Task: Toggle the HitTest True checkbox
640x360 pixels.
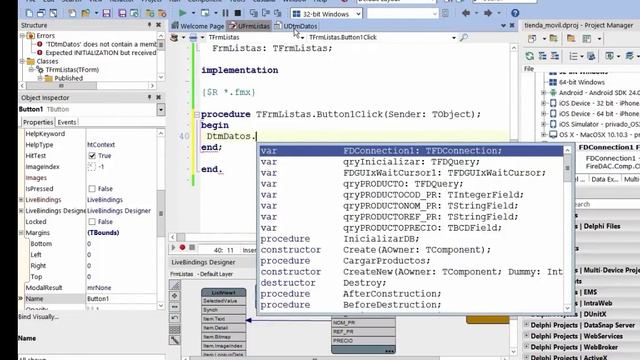Action: click(92, 156)
